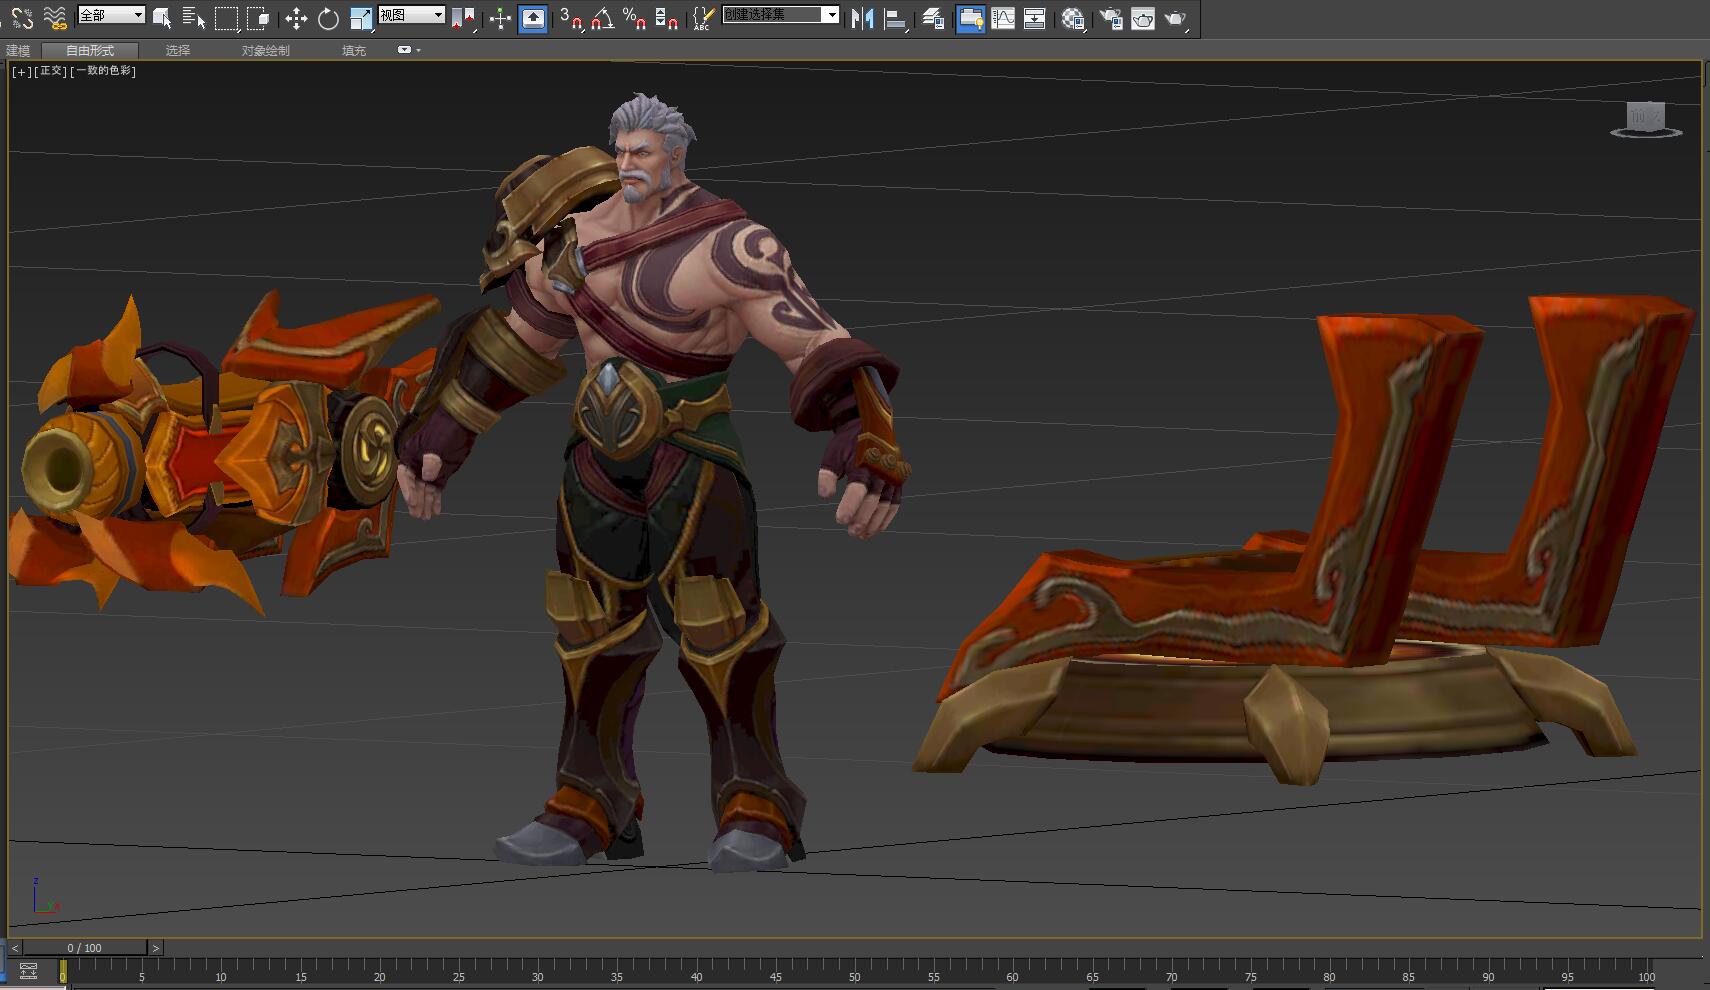
Task: Switch to the 选择 ribbon tab
Action: pyautogui.click(x=178, y=50)
